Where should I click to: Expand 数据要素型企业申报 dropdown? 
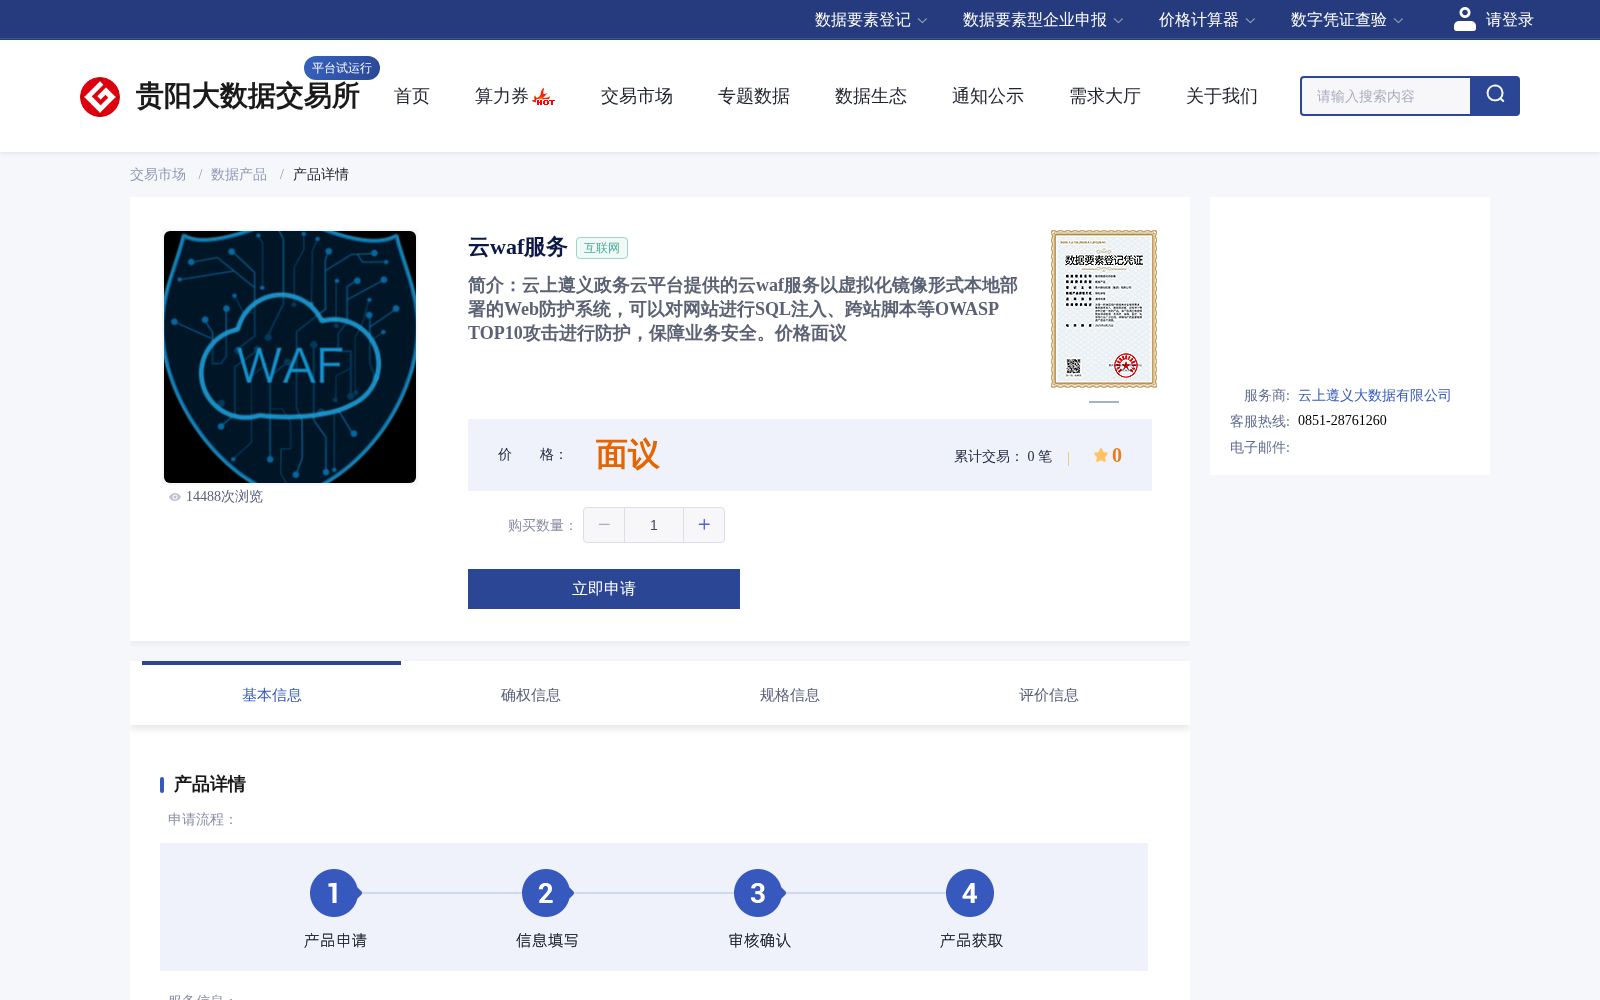point(1043,20)
